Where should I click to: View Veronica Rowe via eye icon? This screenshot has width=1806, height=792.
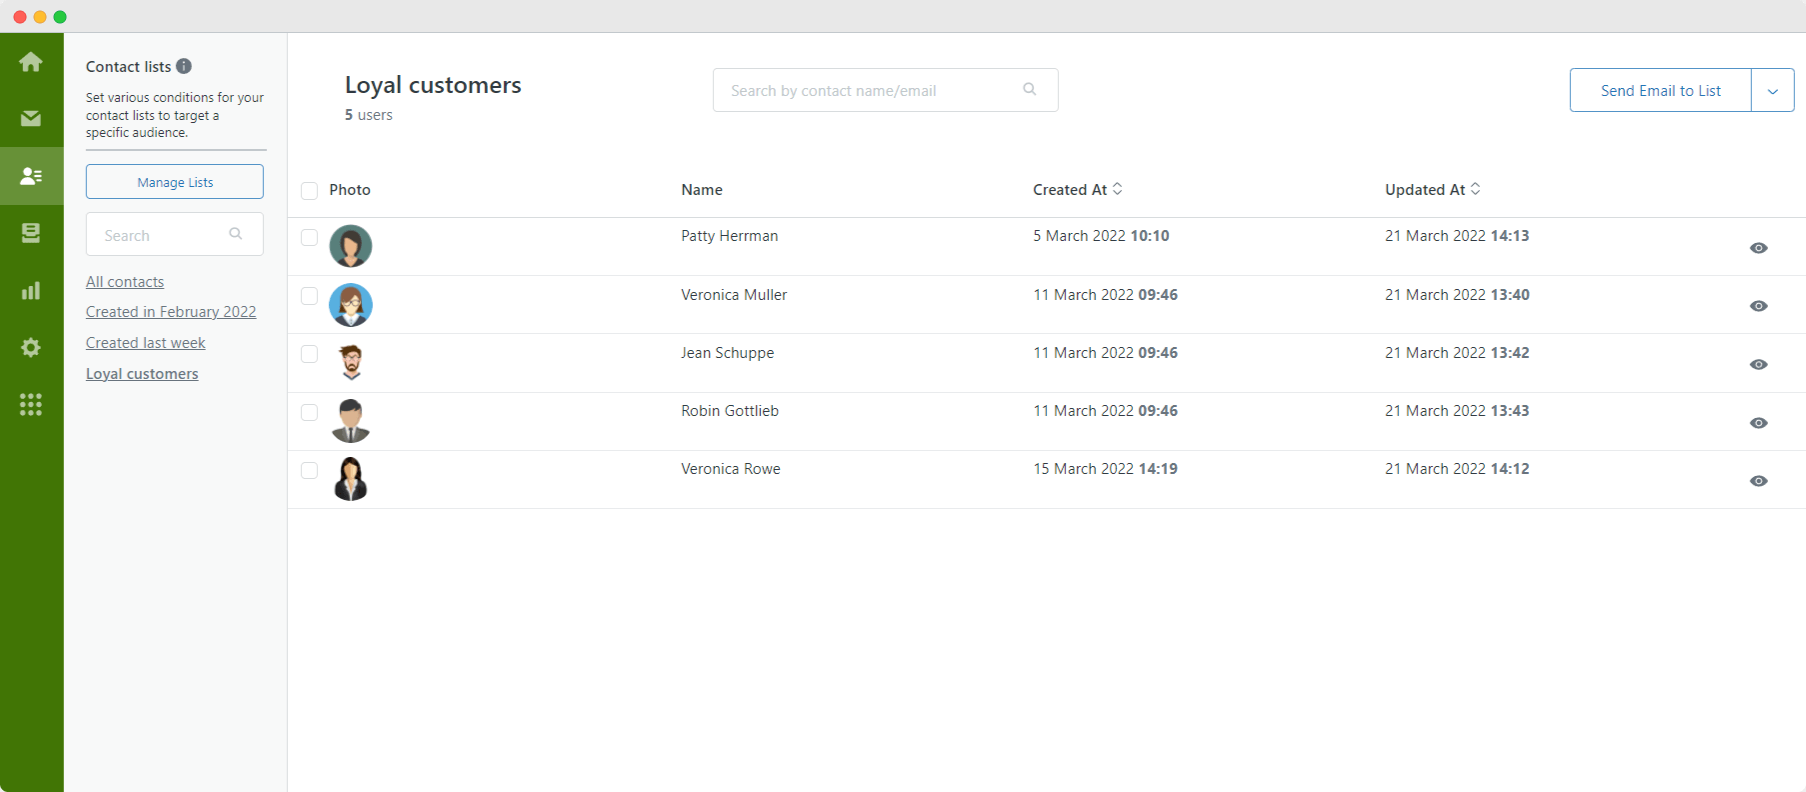click(x=1759, y=481)
